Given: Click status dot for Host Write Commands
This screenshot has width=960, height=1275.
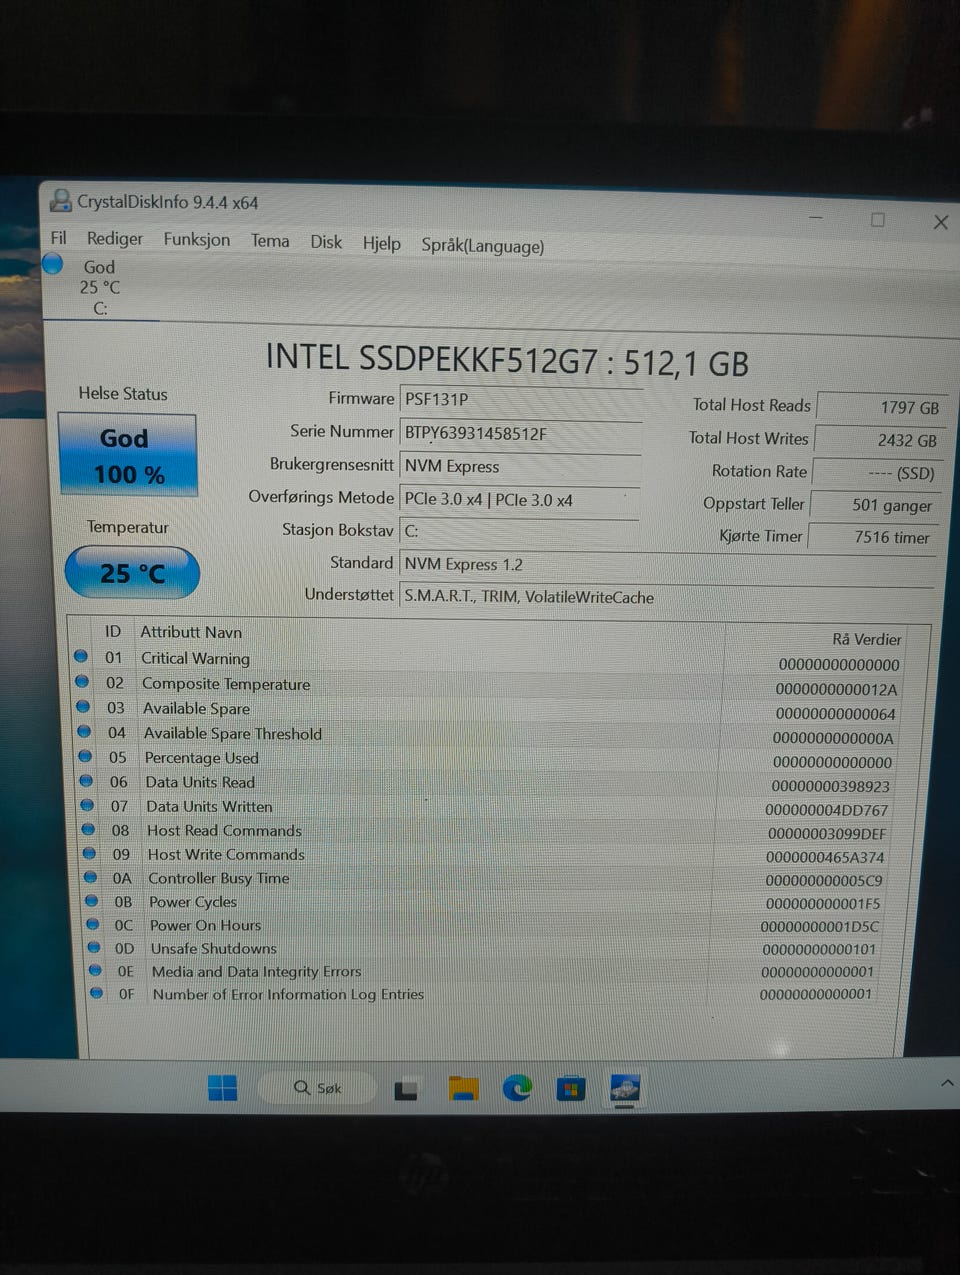Looking at the screenshot, I should pos(89,853).
